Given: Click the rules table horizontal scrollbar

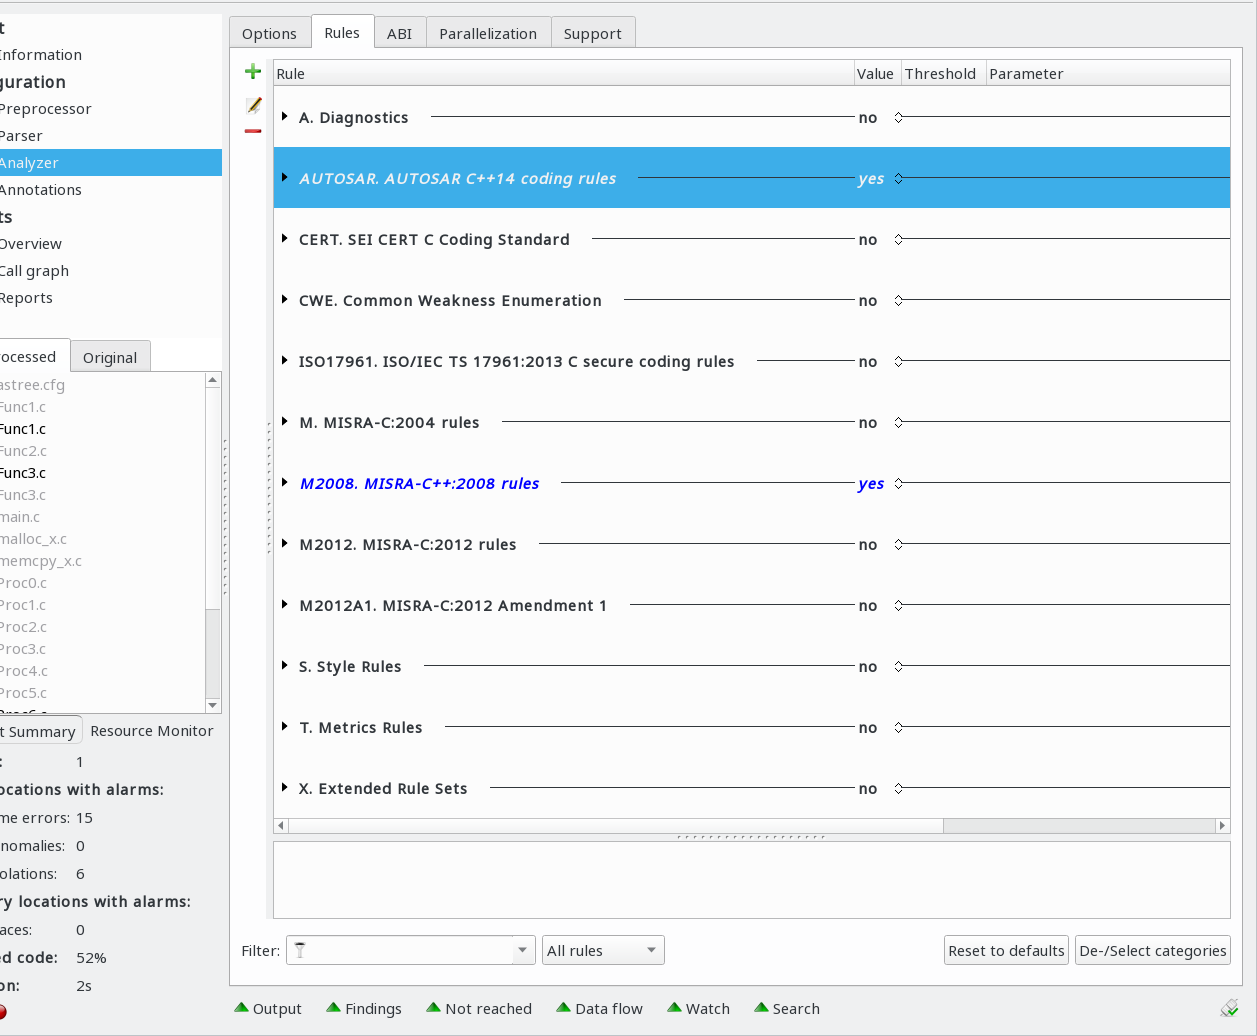Looking at the screenshot, I should [615, 825].
